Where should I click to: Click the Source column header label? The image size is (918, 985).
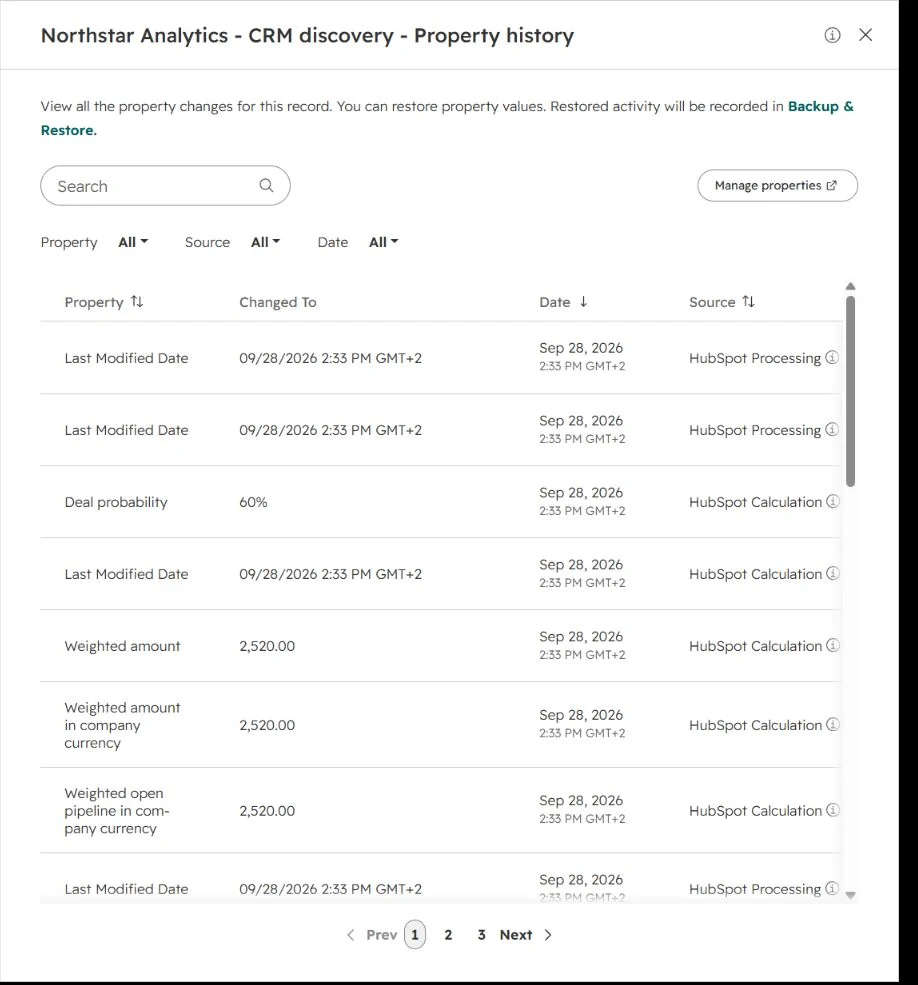(712, 302)
